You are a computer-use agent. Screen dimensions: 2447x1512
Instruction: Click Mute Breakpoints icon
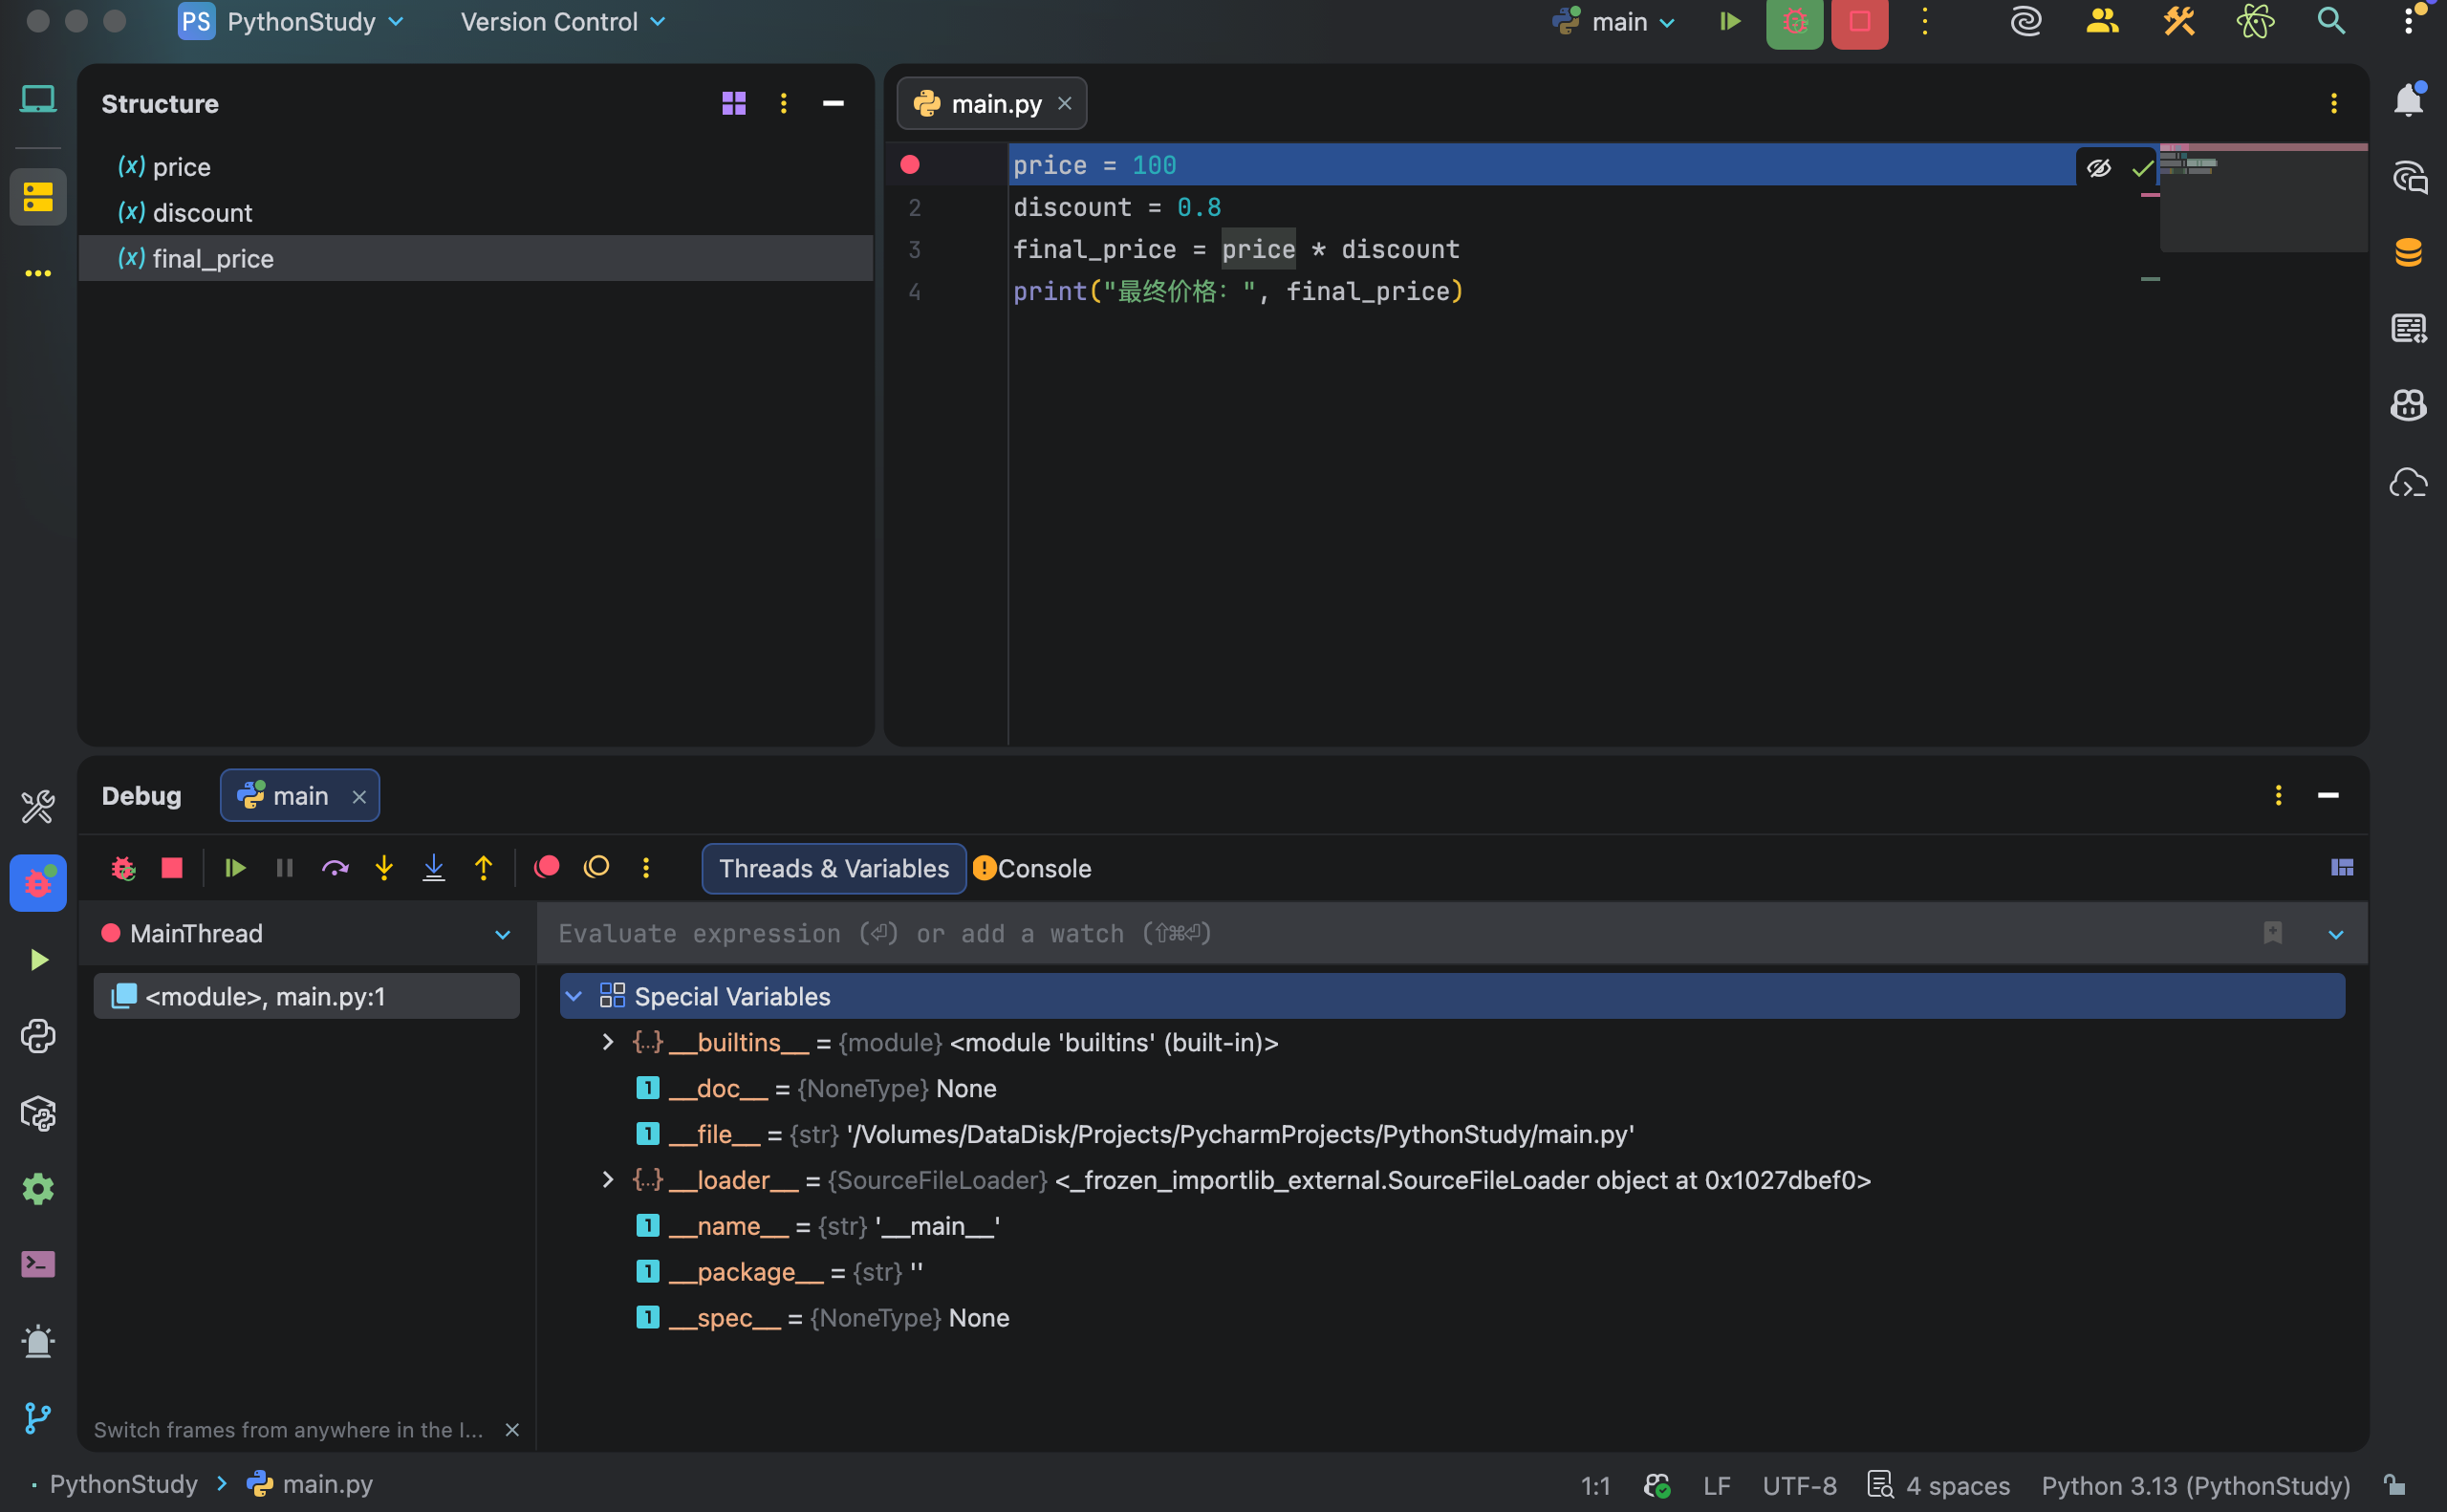[x=596, y=868]
